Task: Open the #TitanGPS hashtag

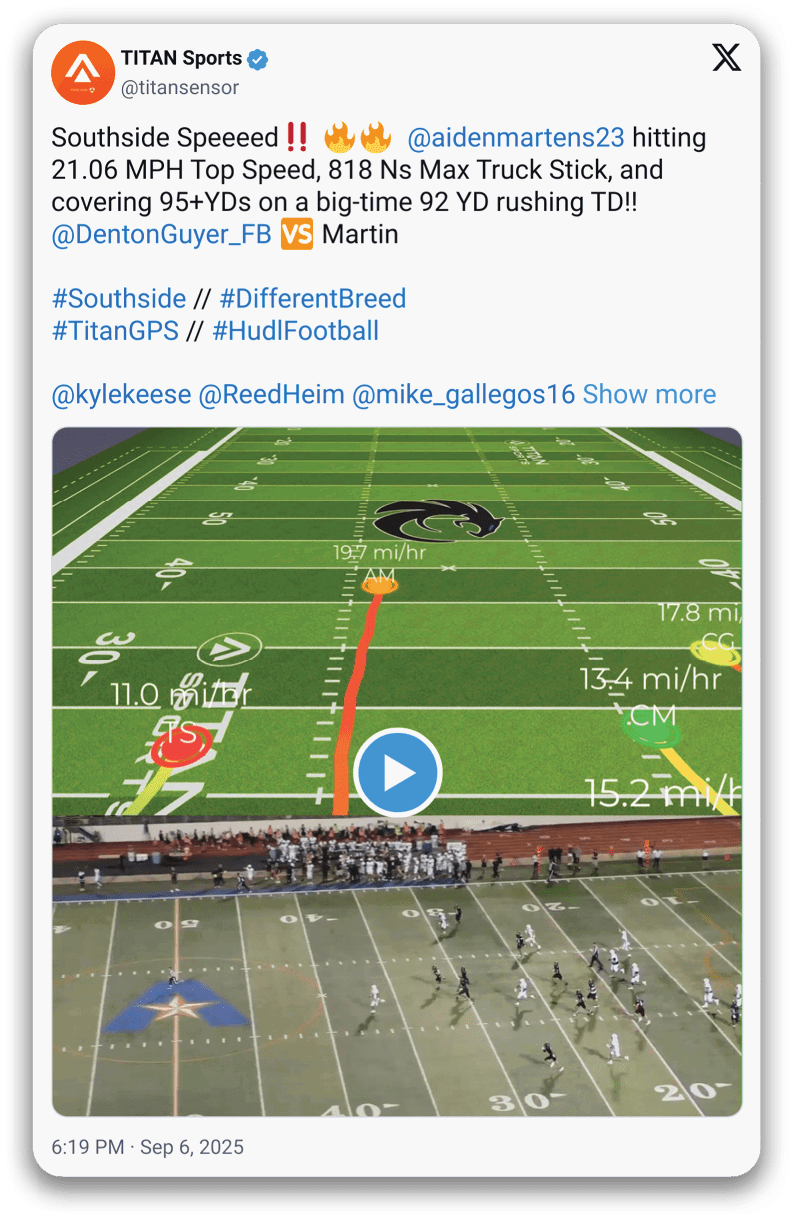Action: click(115, 331)
